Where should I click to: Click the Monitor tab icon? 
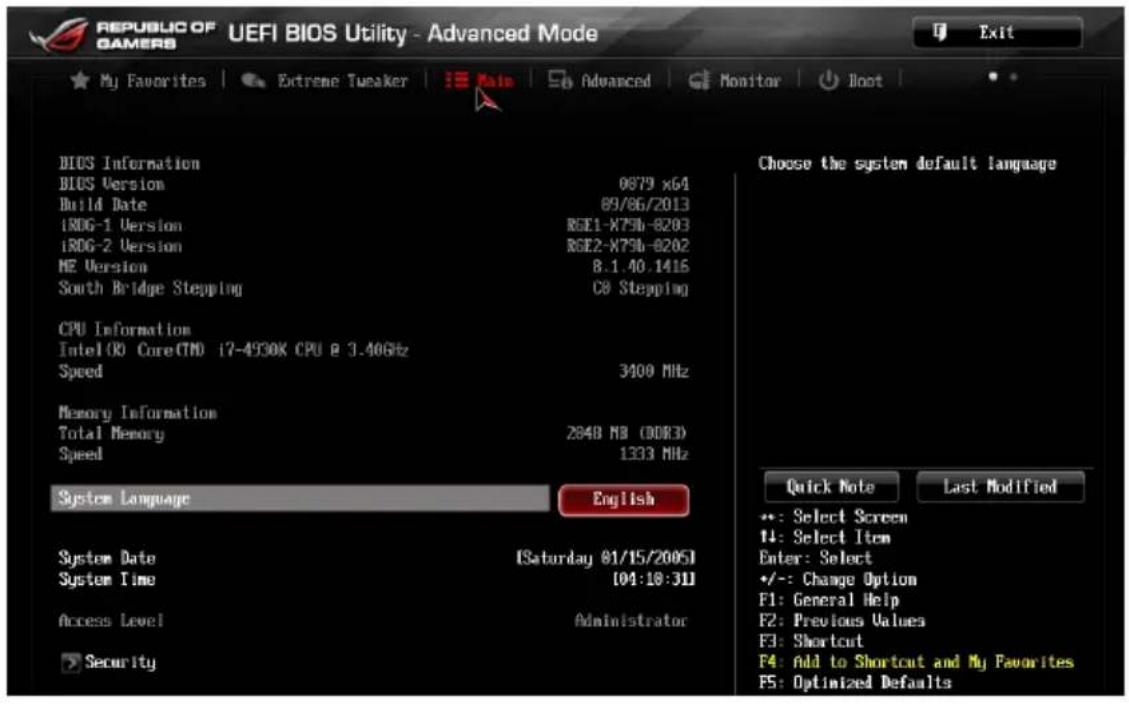[699, 81]
